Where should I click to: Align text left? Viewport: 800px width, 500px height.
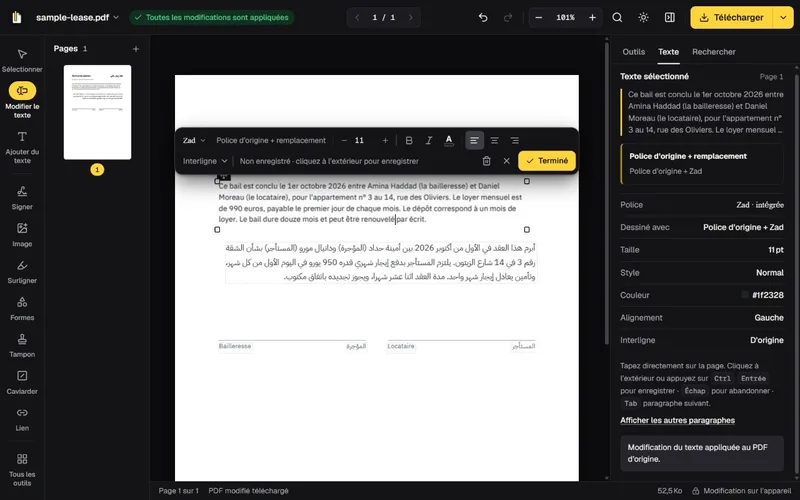click(x=474, y=140)
